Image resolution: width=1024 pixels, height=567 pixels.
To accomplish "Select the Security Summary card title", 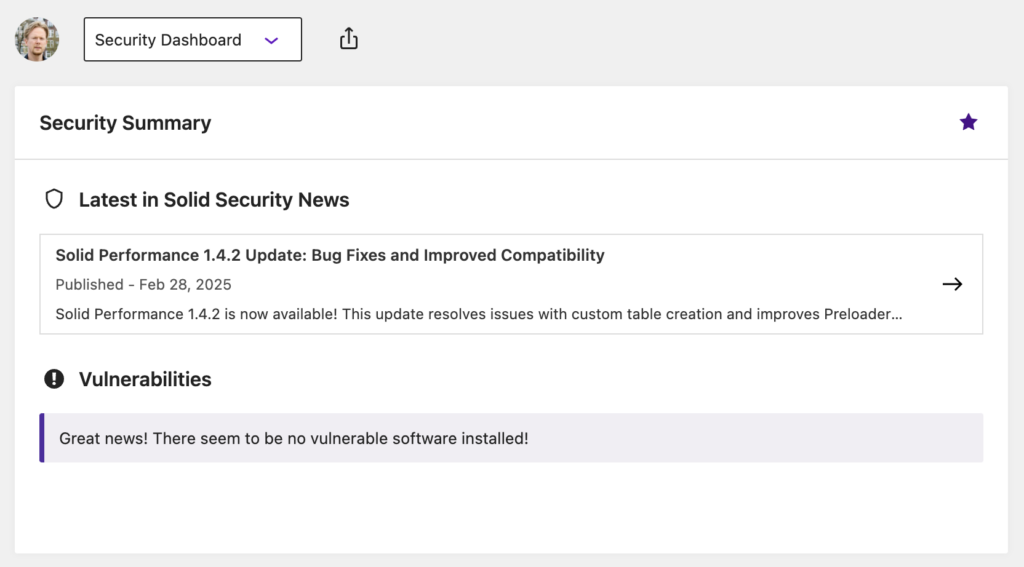I will (125, 123).
